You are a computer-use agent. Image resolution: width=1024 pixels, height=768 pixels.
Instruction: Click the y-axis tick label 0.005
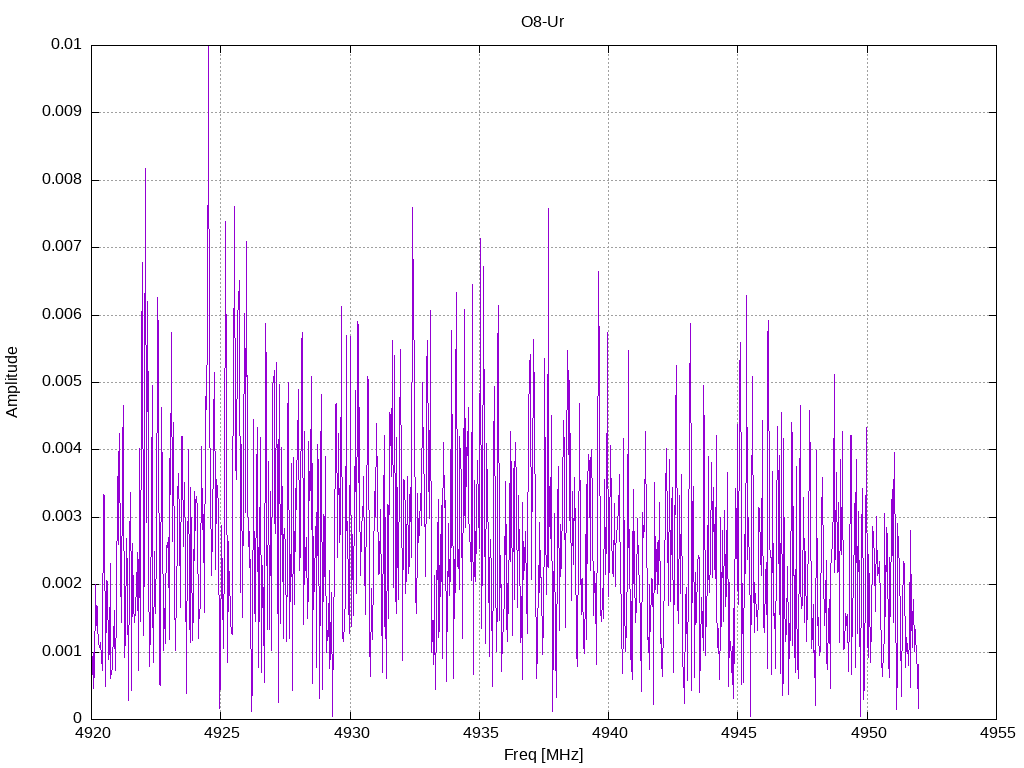point(62,381)
